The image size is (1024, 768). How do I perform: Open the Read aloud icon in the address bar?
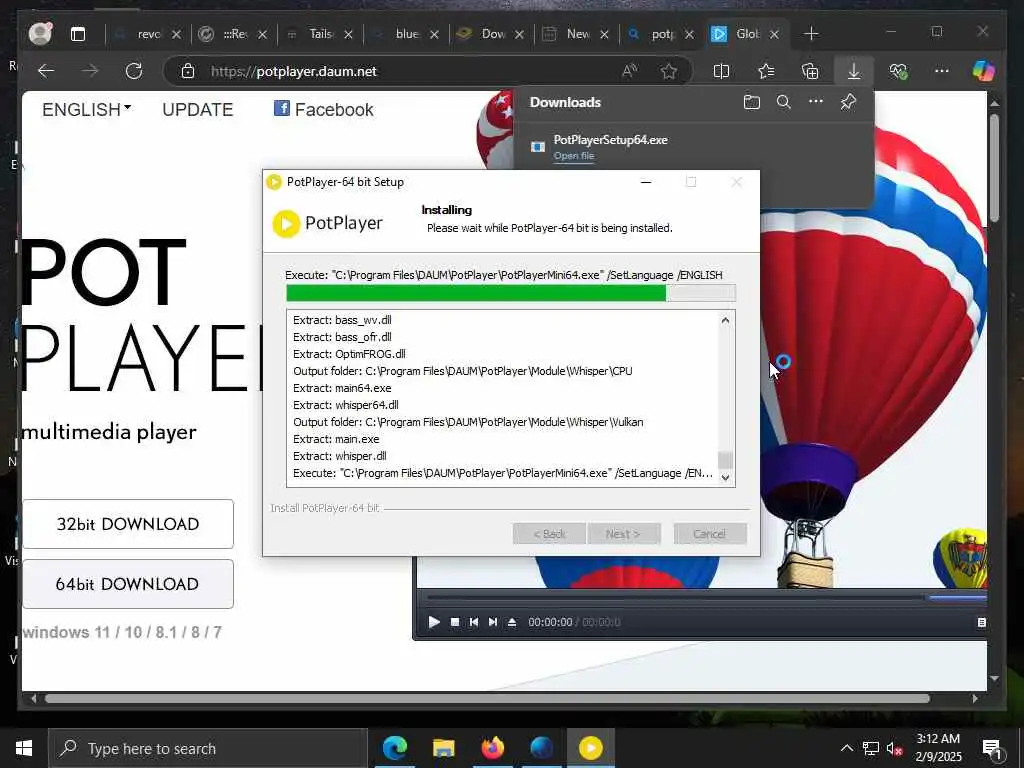coord(630,71)
